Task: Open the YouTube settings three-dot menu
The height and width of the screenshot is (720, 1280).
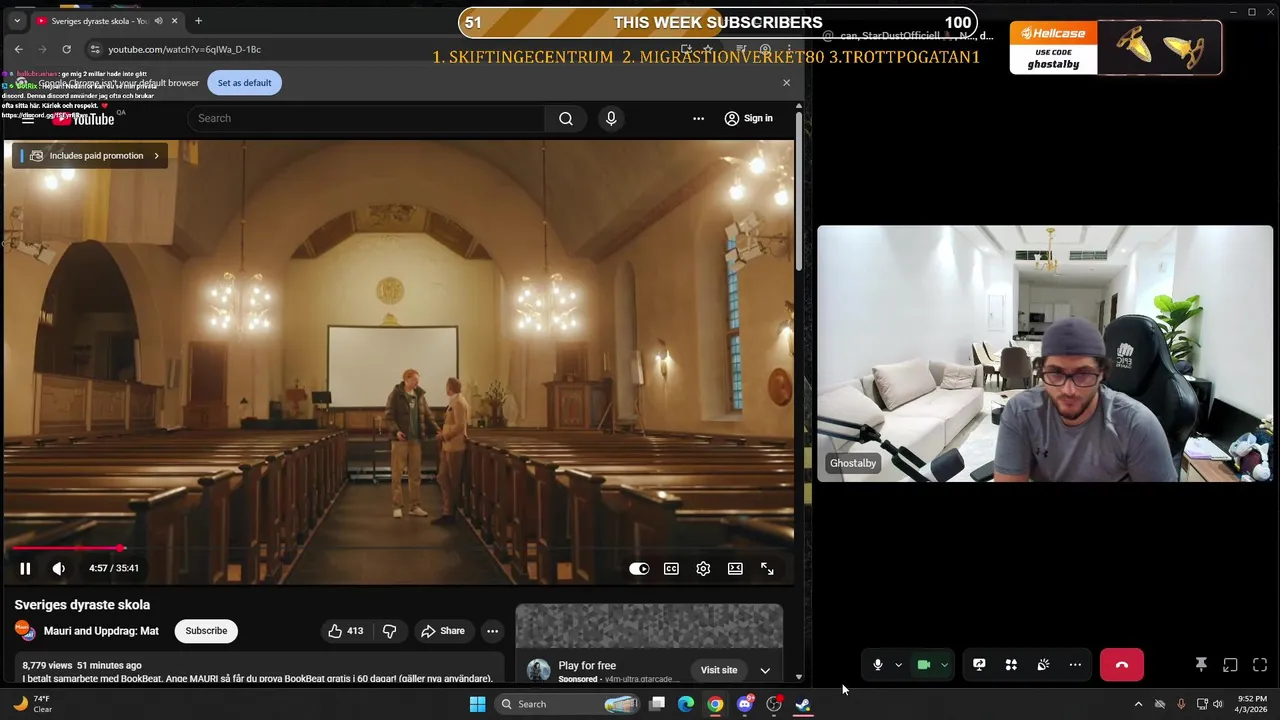Action: 698,118
